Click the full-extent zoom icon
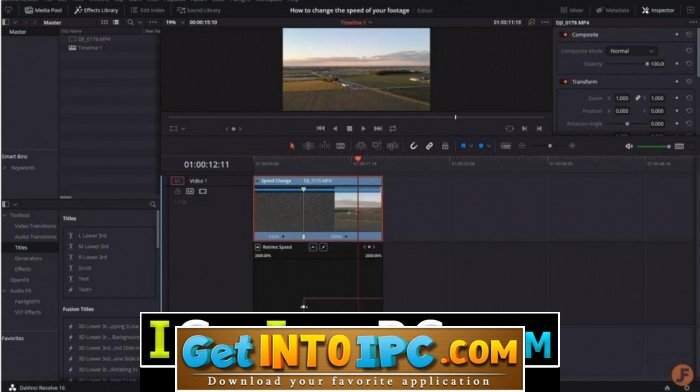The image size is (700, 392). tap(505, 146)
